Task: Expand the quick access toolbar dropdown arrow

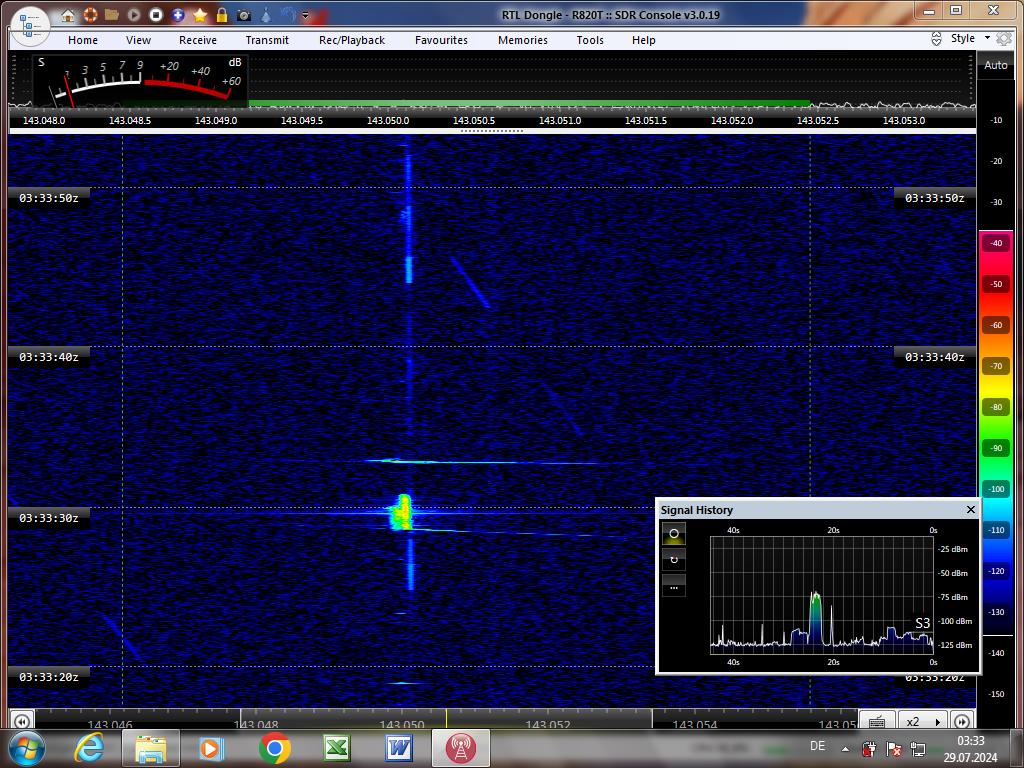Action: pyautogui.click(x=305, y=15)
